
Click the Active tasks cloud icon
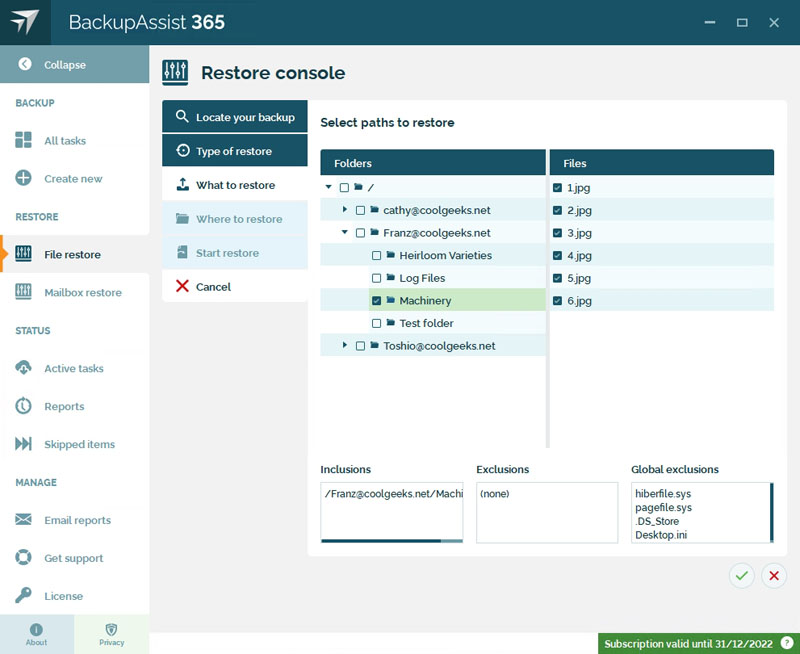pyautogui.click(x=23, y=368)
